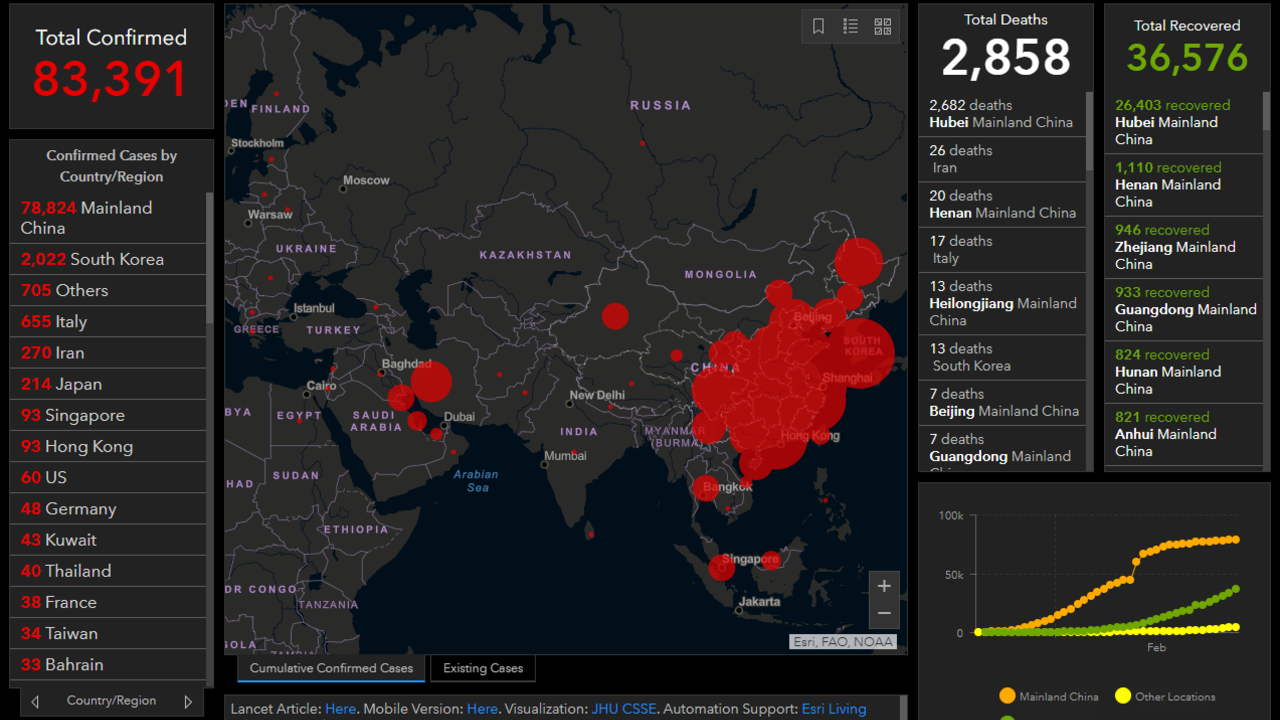Select Japan row with 214 cases
Image resolution: width=1280 pixels, height=720 pixels.
click(108, 384)
